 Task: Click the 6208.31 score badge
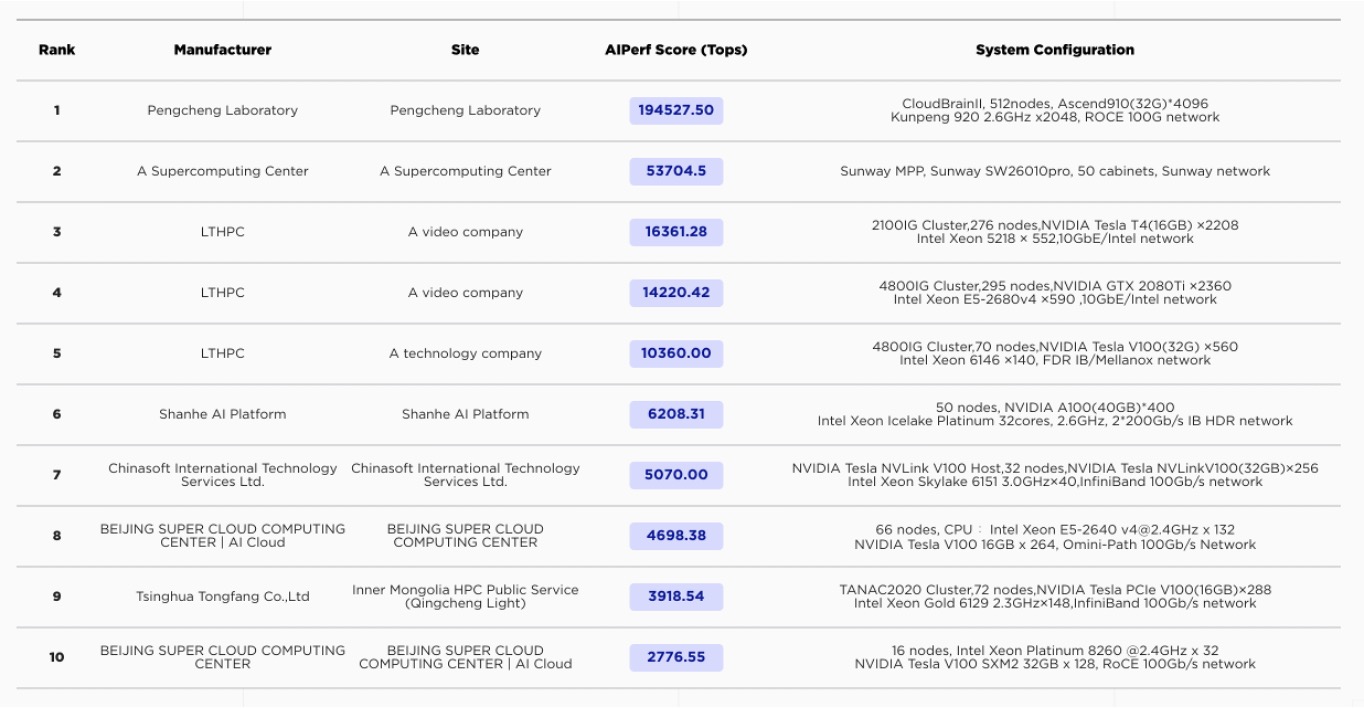coord(676,414)
